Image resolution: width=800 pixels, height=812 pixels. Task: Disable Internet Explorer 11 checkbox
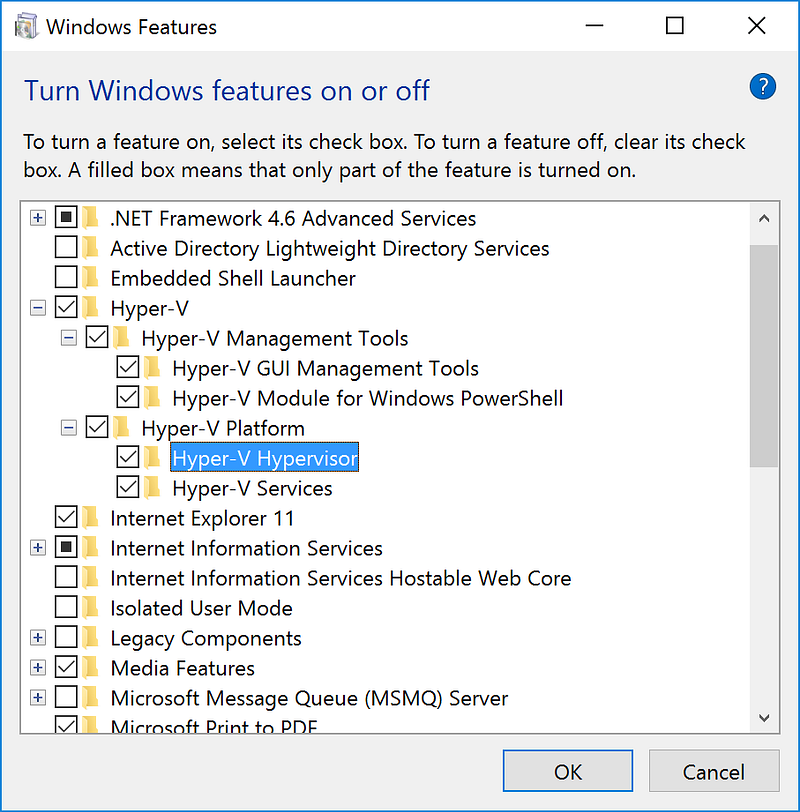[x=66, y=517]
